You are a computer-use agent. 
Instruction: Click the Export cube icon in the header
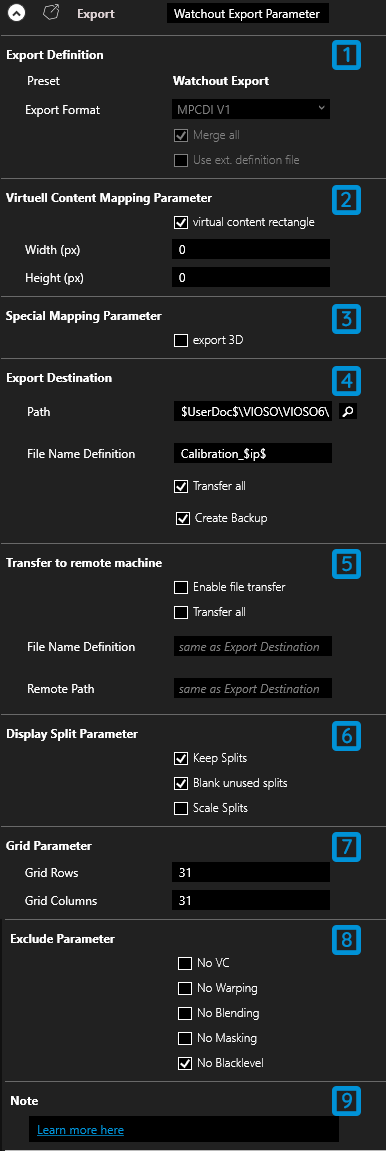coord(51,13)
